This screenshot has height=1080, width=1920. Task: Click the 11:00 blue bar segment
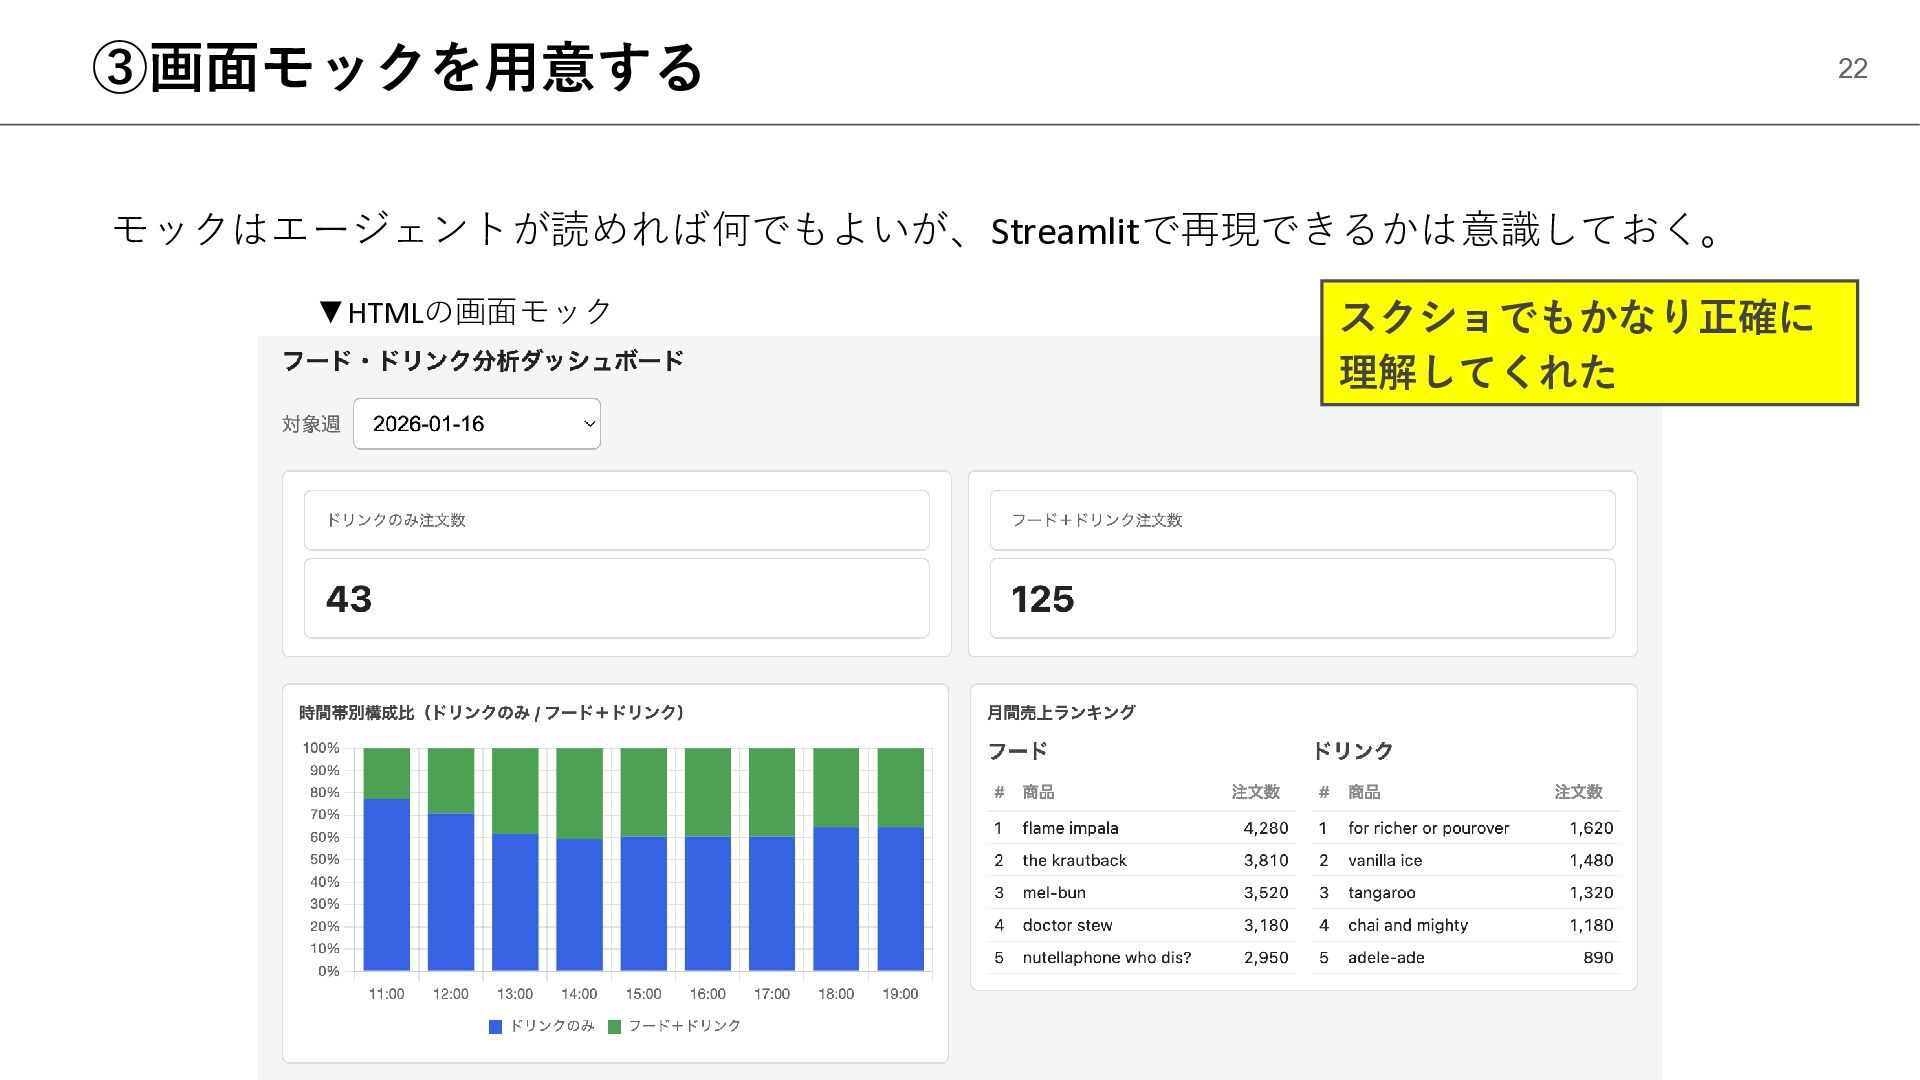[386, 885]
